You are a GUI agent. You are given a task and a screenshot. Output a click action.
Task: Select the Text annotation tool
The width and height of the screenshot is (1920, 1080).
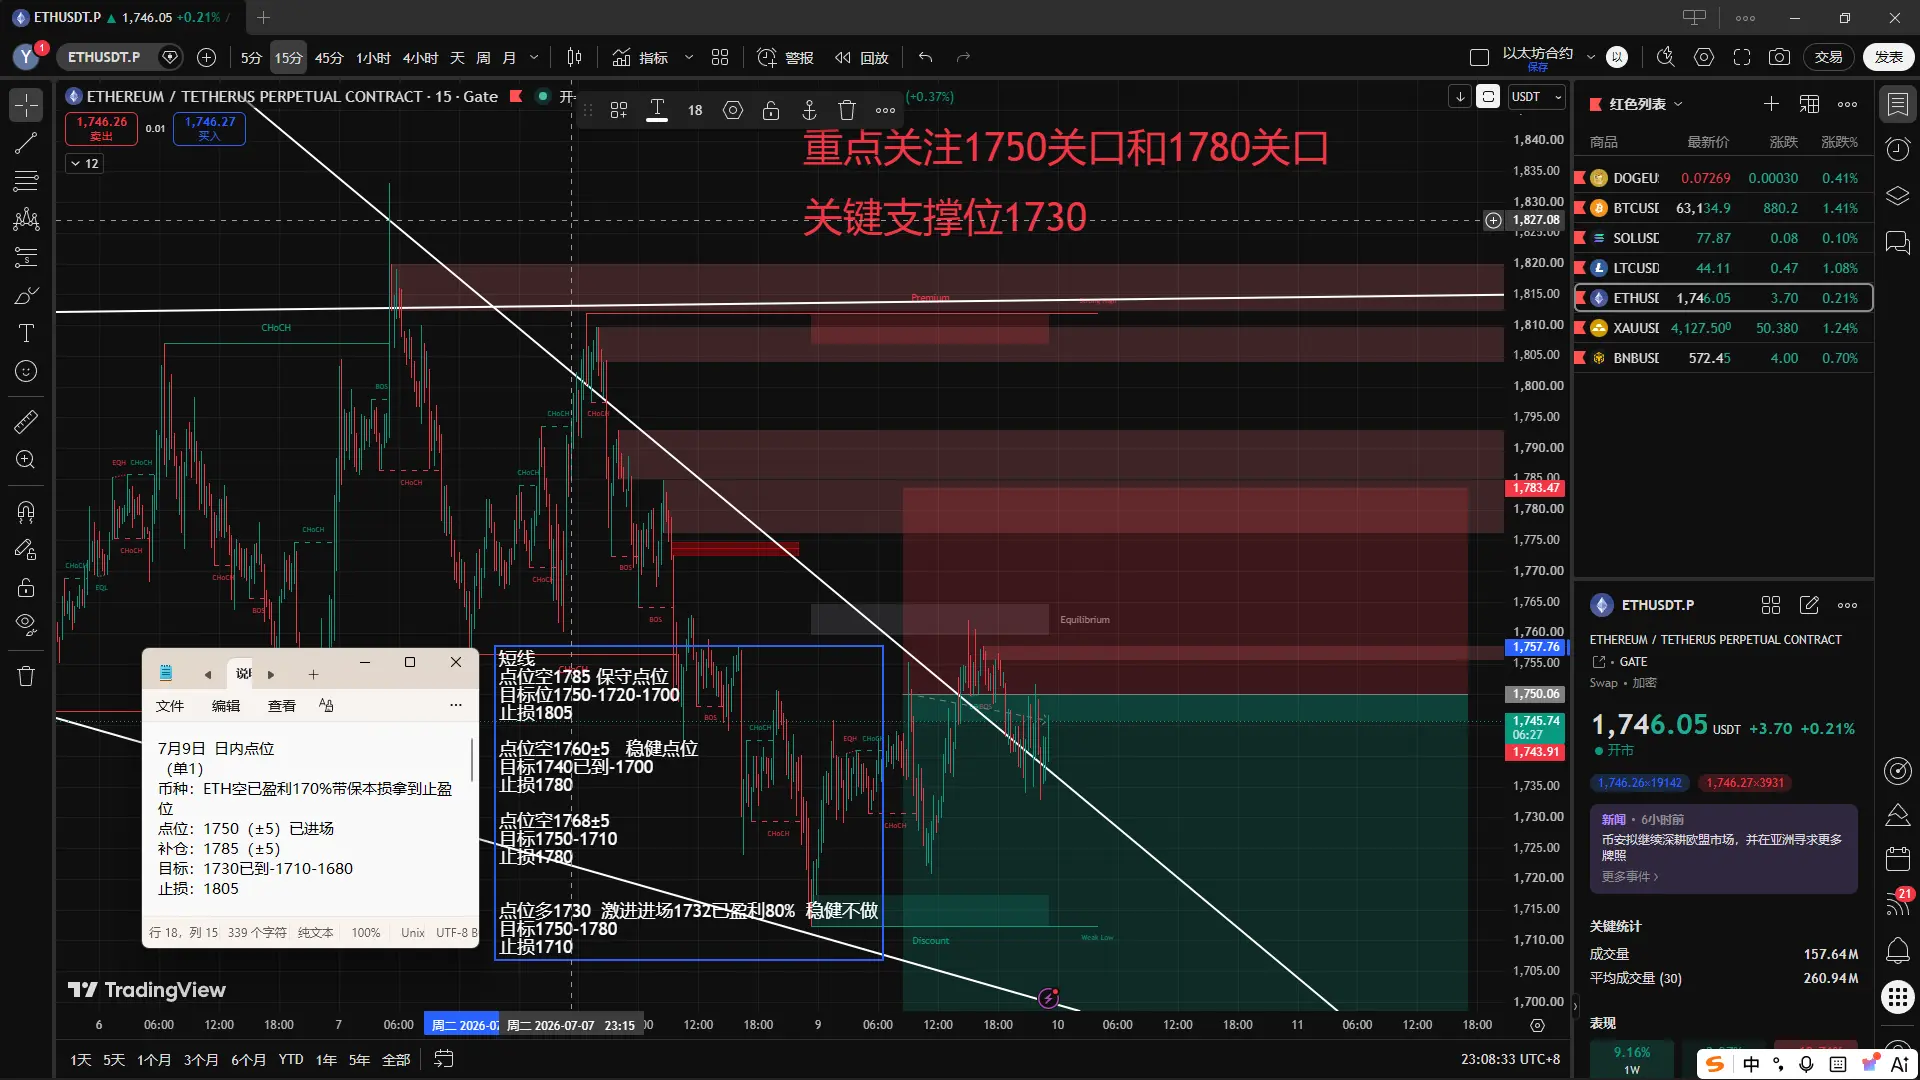[26, 333]
